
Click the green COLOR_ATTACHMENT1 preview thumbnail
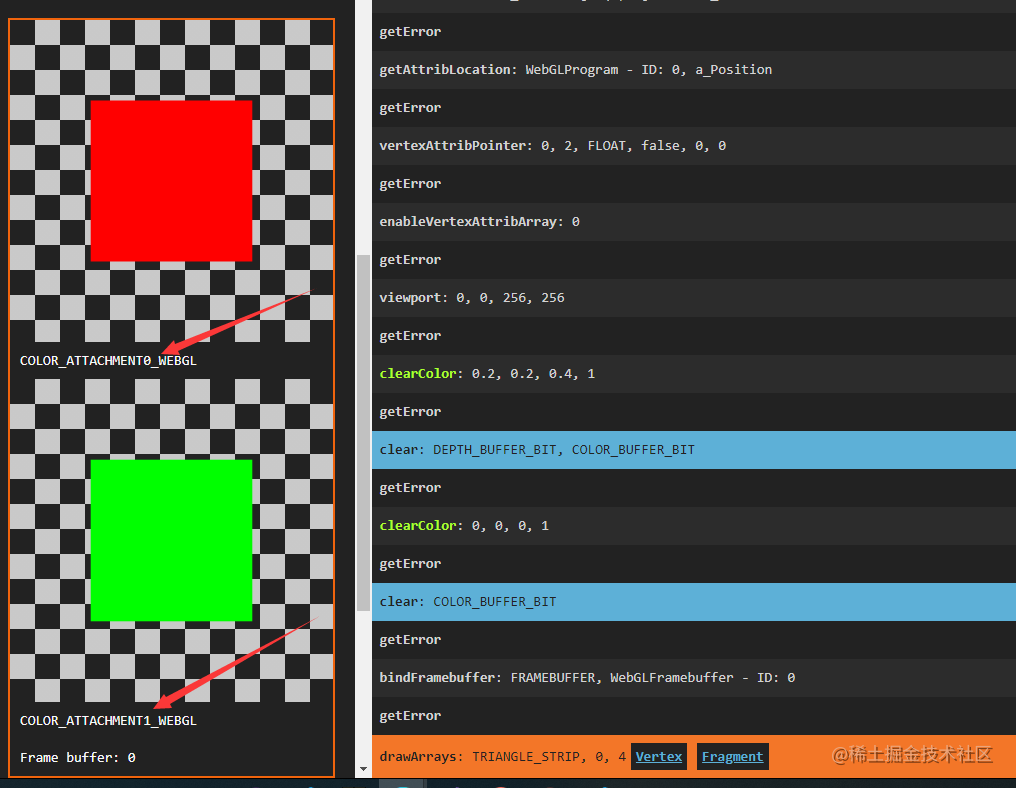pyautogui.click(x=172, y=540)
